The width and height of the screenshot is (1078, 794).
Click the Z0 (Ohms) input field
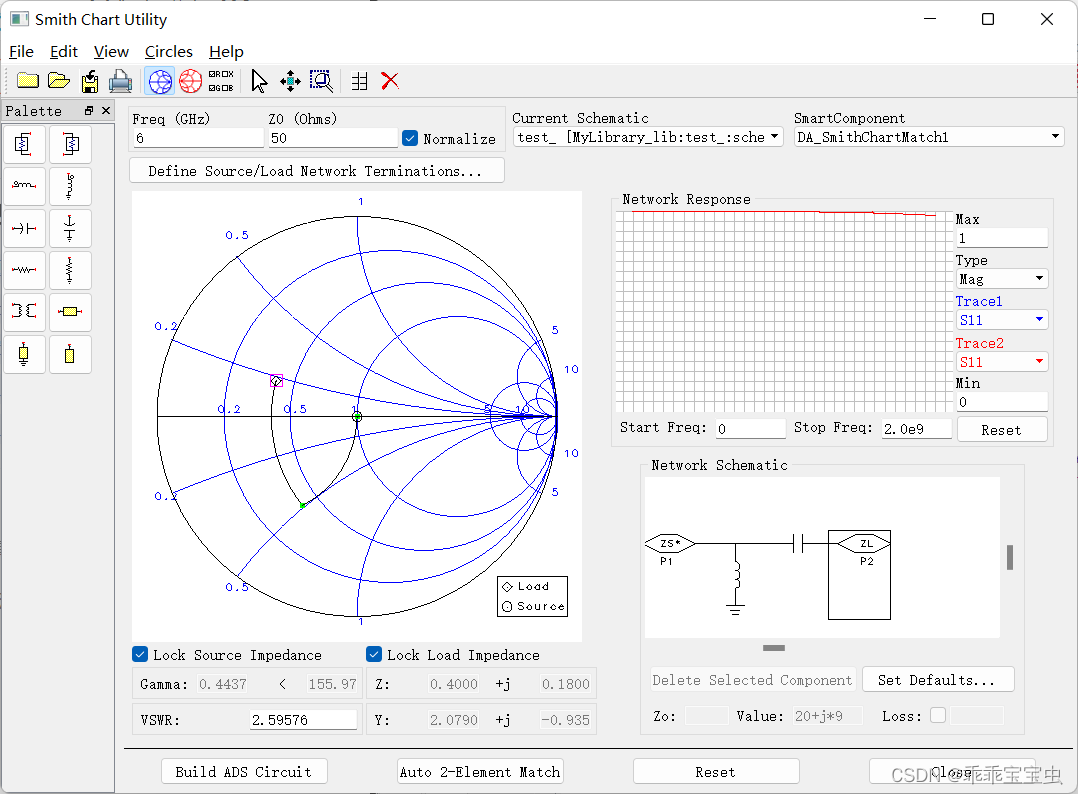point(333,138)
